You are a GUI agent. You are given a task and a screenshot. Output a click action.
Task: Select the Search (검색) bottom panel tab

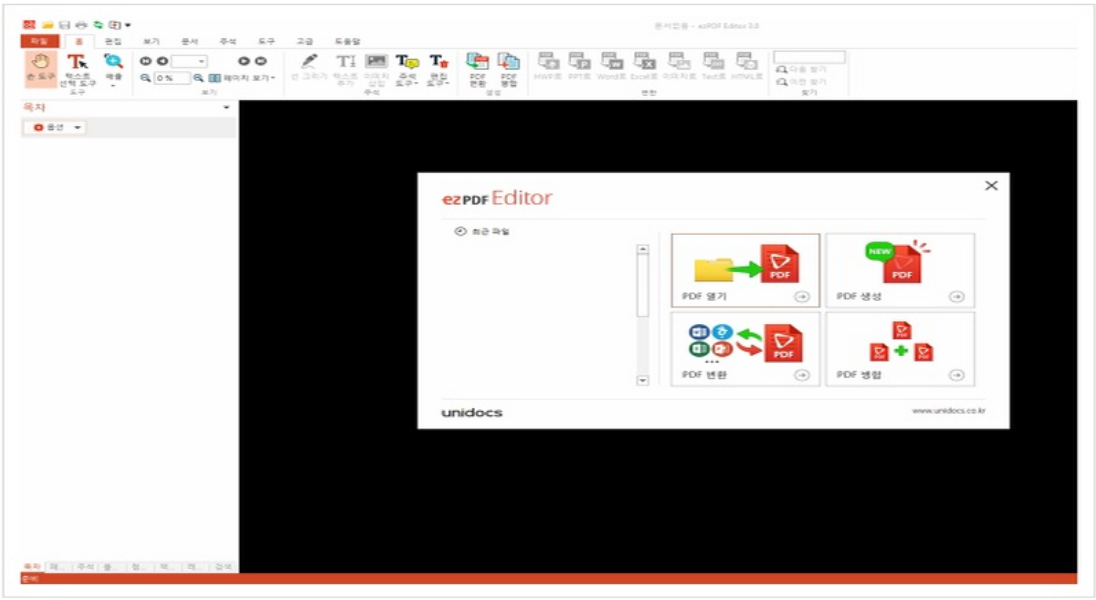pyautogui.click(x=223, y=566)
